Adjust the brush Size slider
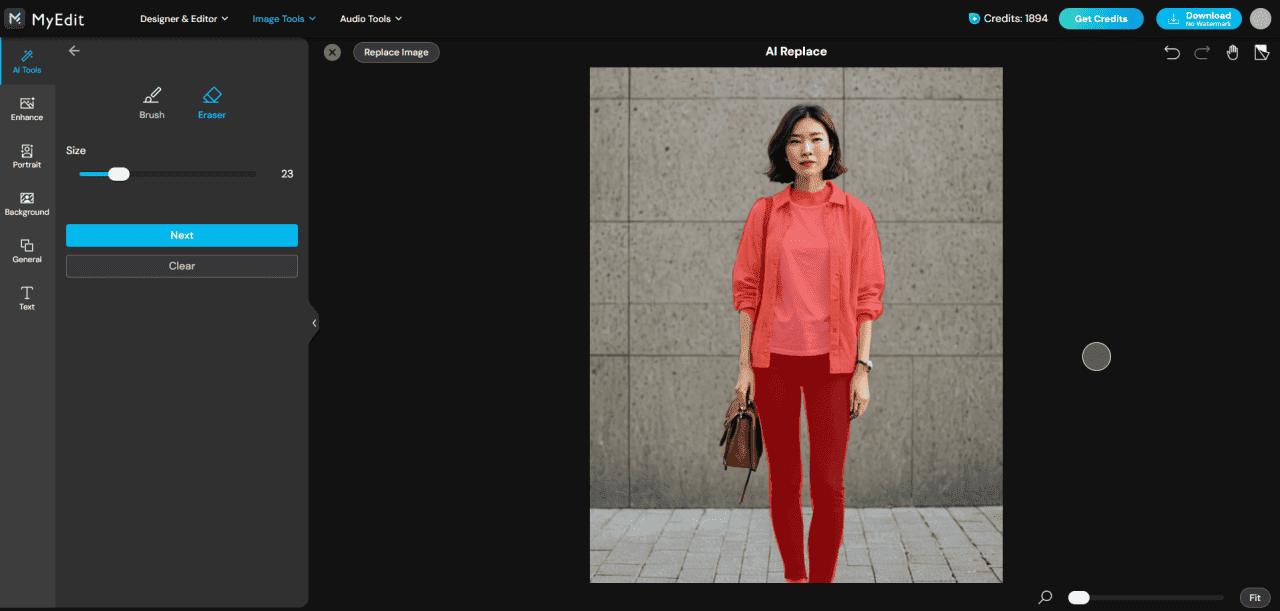 click(120, 173)
